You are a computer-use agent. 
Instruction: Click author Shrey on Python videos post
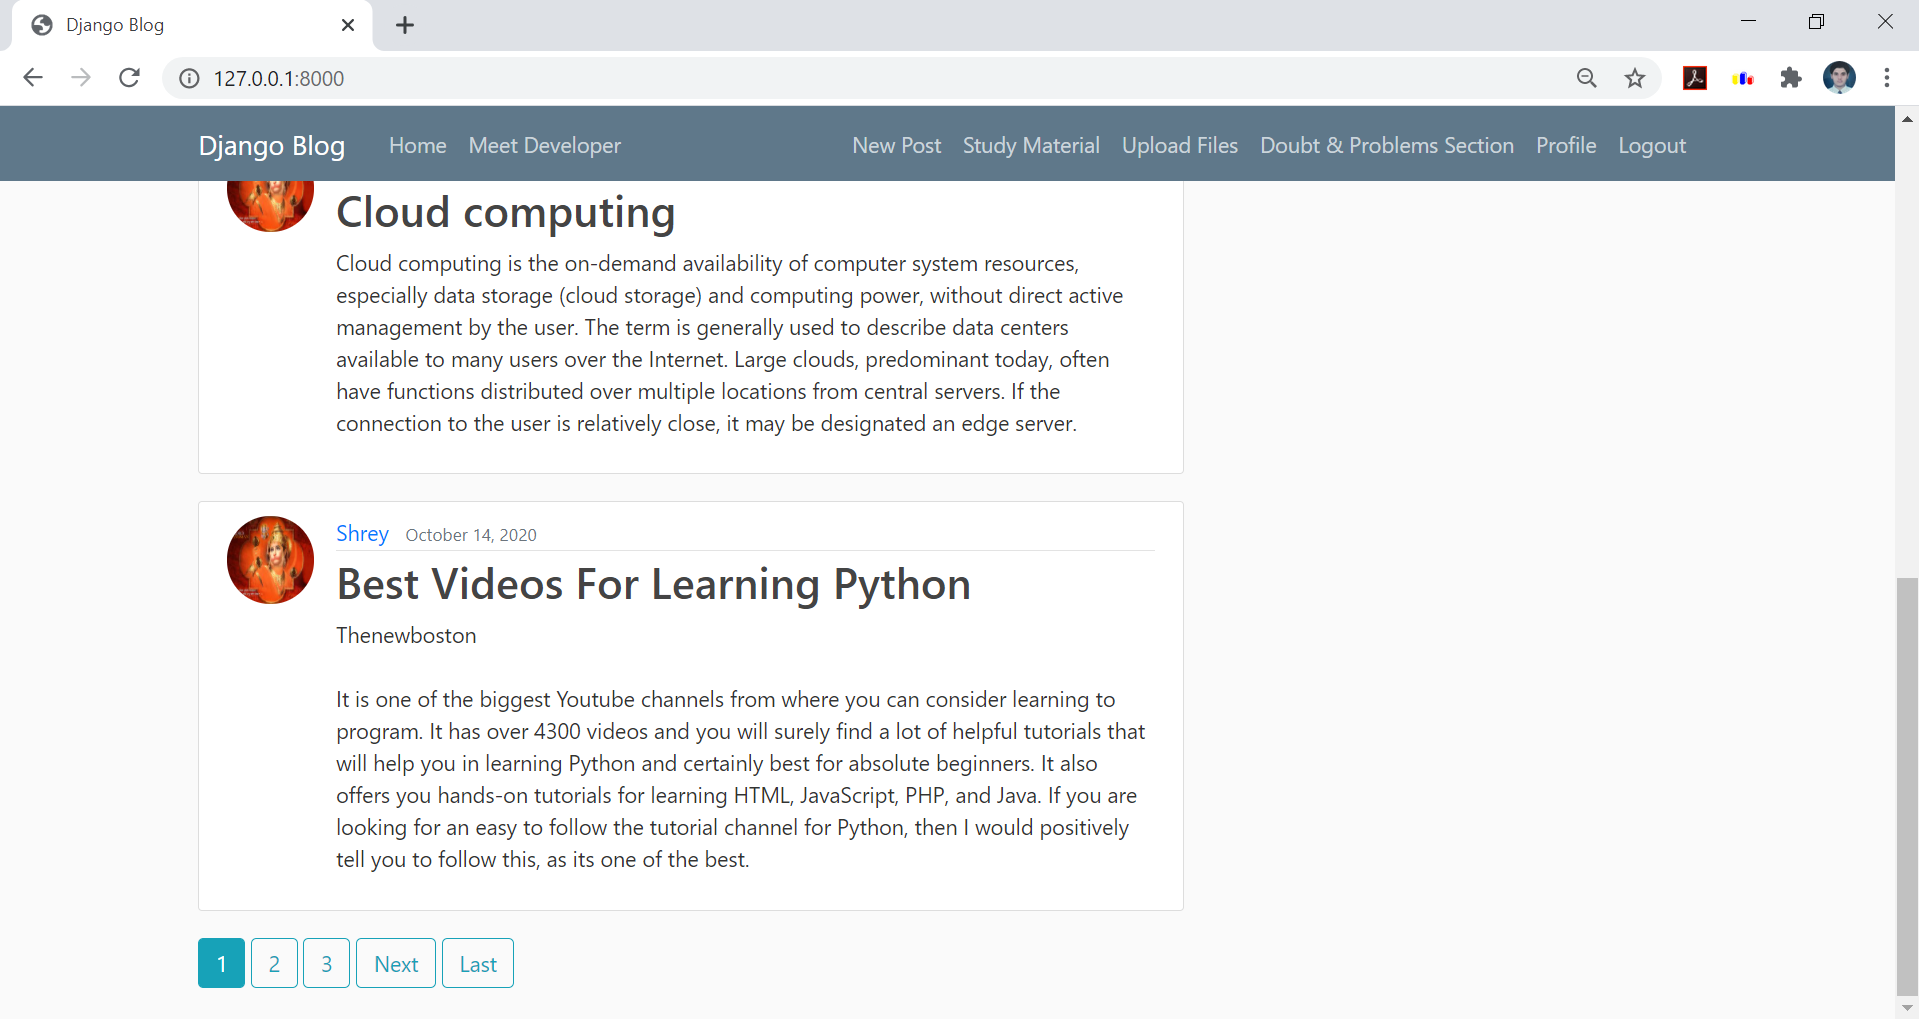coord(362,534)
